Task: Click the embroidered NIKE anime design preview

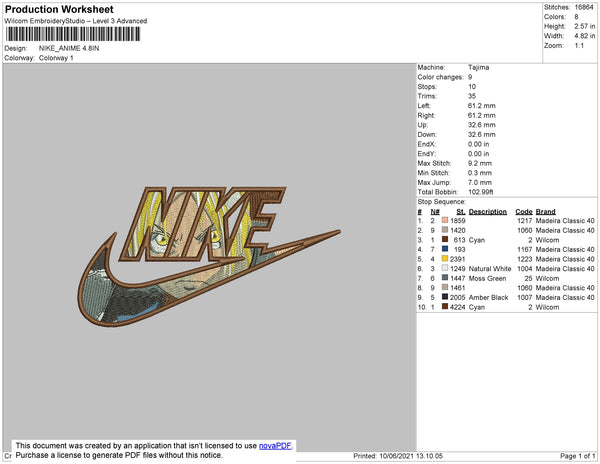Action: coord(209,256)
